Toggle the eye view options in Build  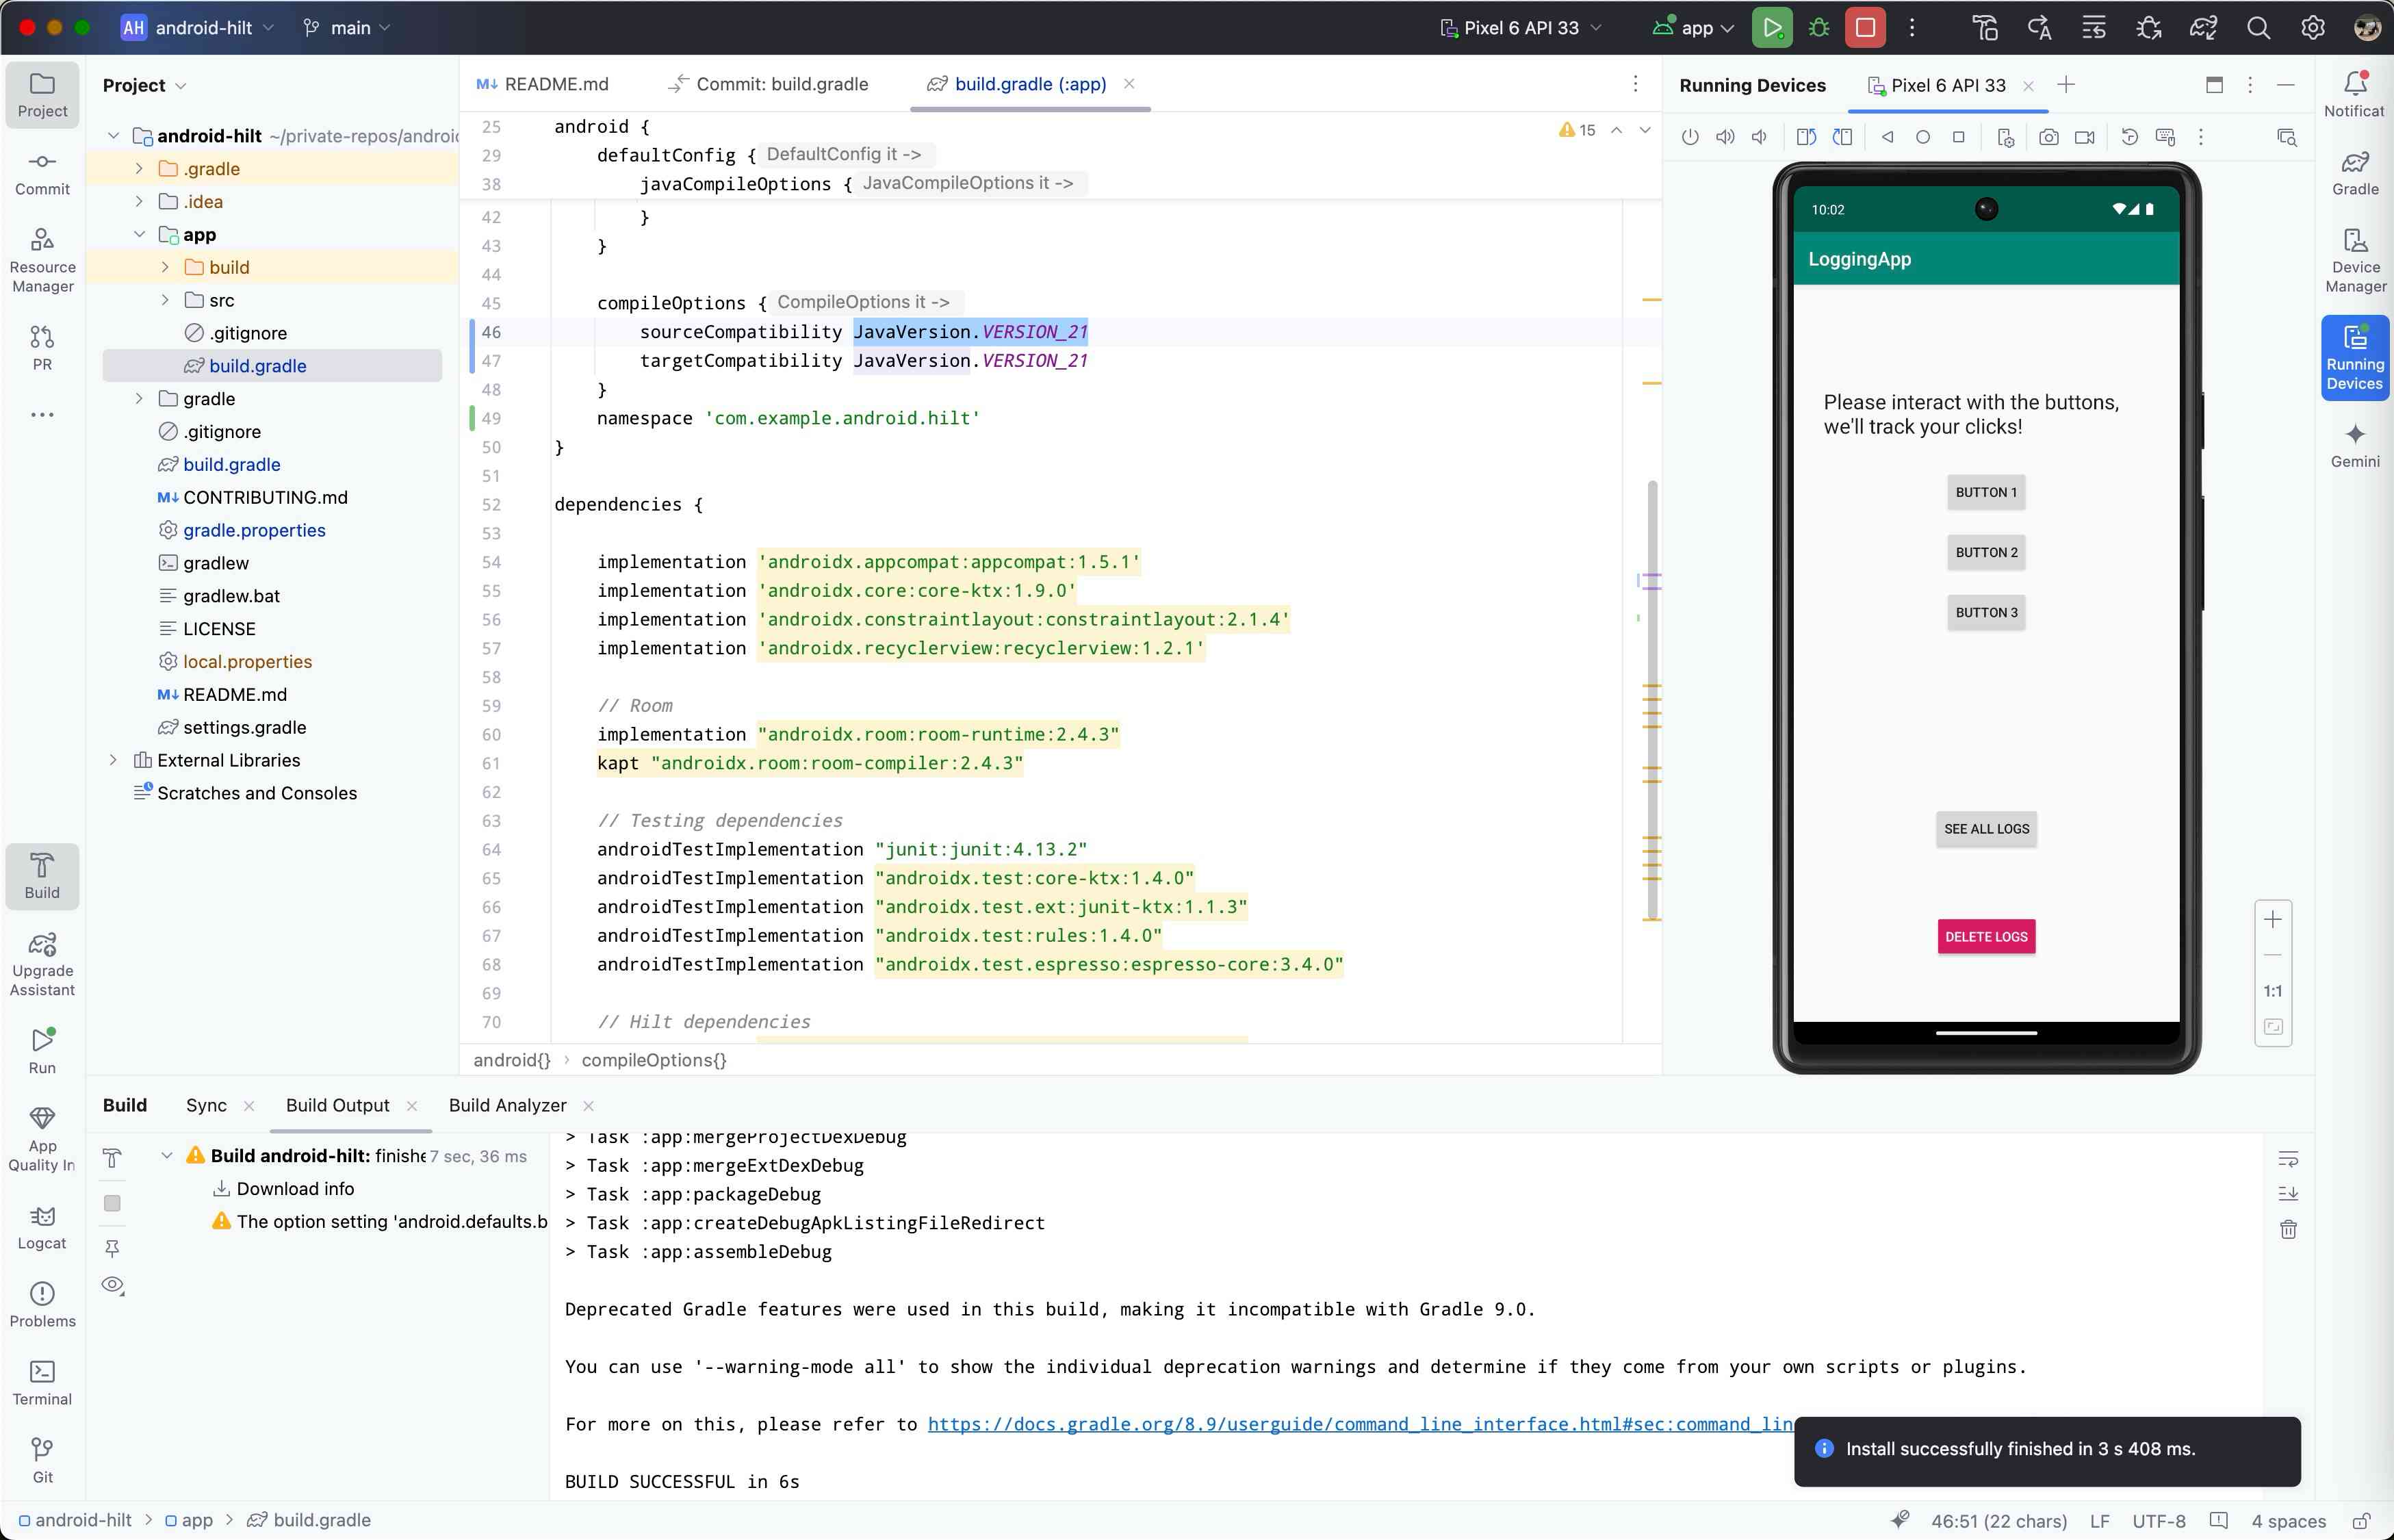[x=113, y=1285]
